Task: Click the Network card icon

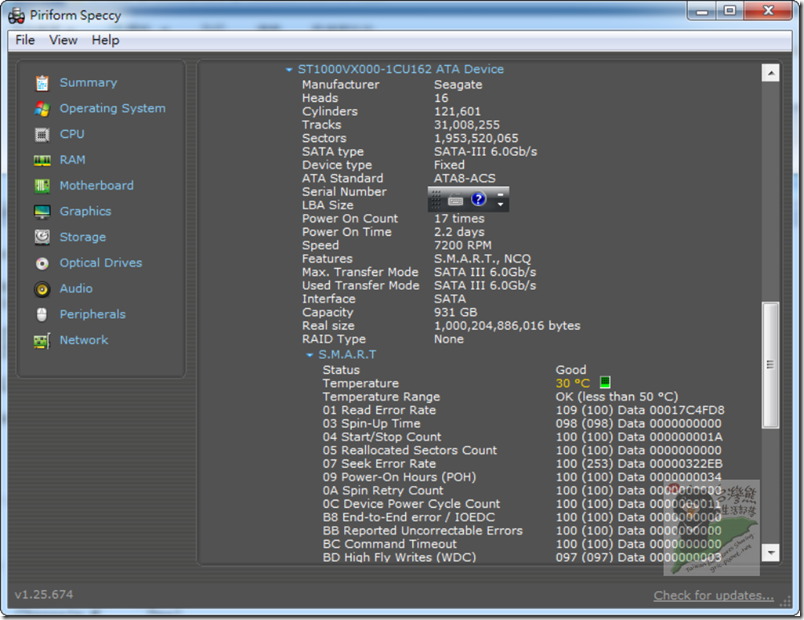Action: (x=42, y=341)
